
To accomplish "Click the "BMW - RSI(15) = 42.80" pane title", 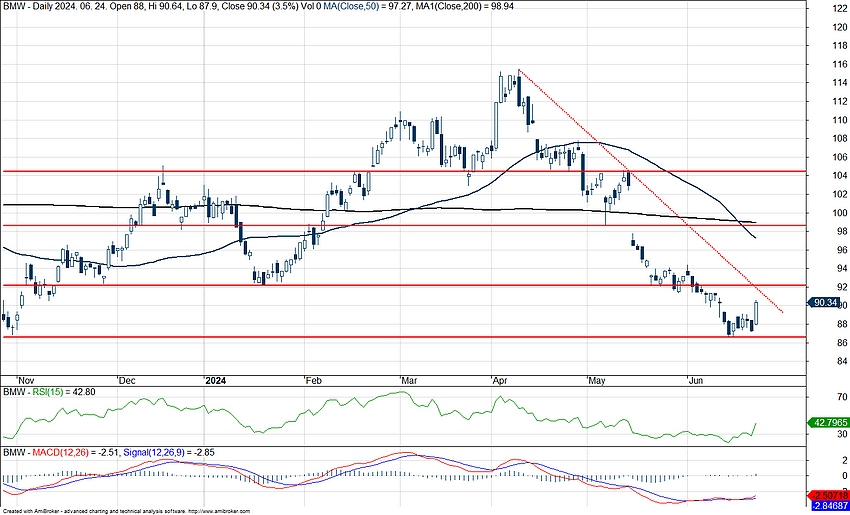I will [x=49, y=392].
